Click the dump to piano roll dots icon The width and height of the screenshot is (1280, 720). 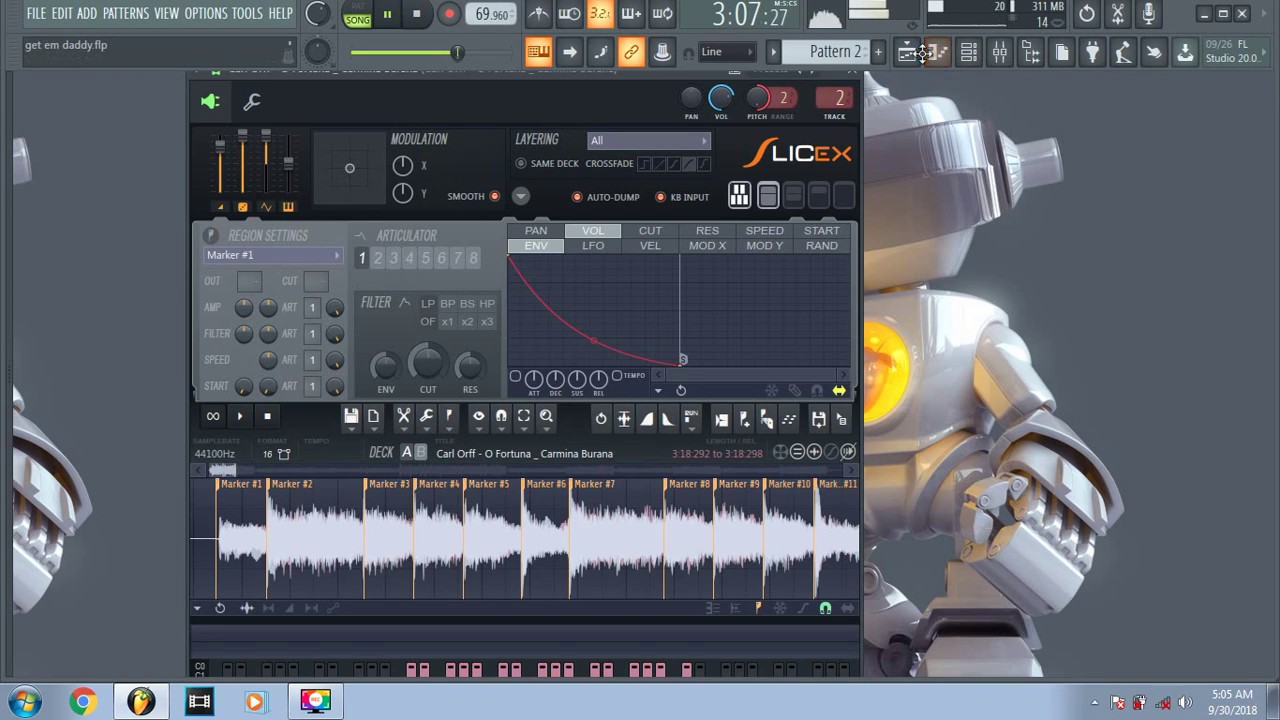[789, 419]
